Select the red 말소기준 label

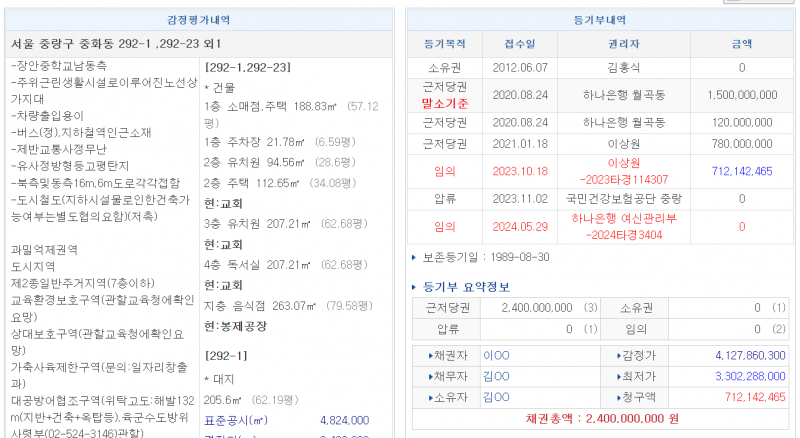[446, 103]
